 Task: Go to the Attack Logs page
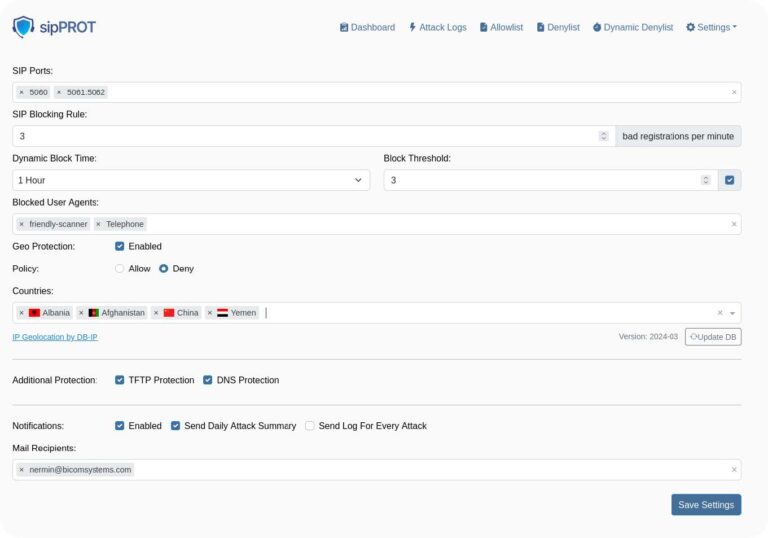tap(437, 27)
